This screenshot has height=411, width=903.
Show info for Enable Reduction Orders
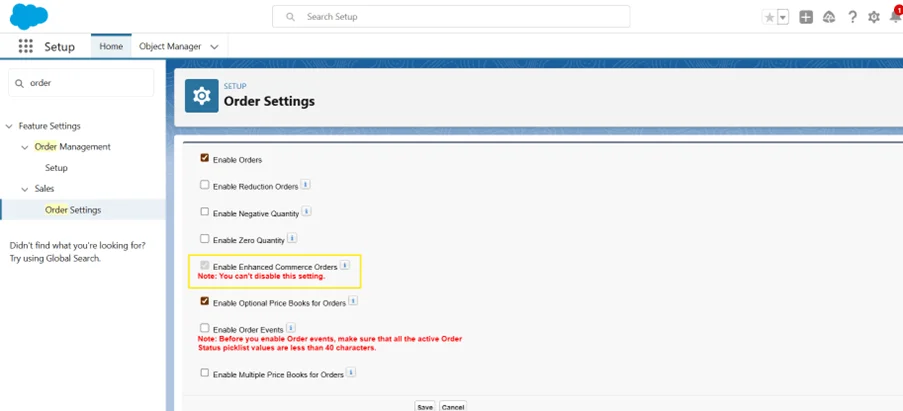pos(306,185)
